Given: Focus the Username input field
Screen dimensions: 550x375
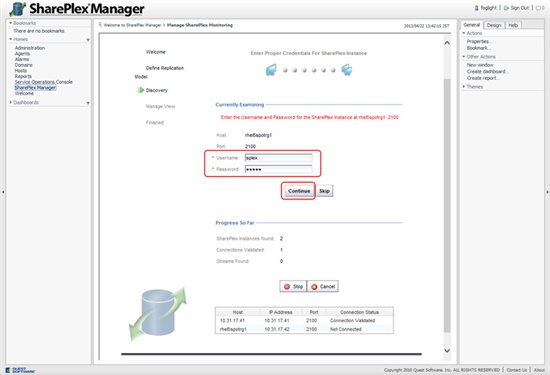Looking at the screenshot, I should click(279, 158).
